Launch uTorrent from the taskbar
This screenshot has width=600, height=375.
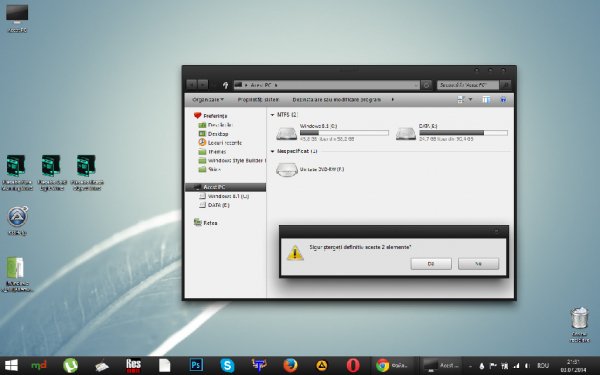(70, 365)
